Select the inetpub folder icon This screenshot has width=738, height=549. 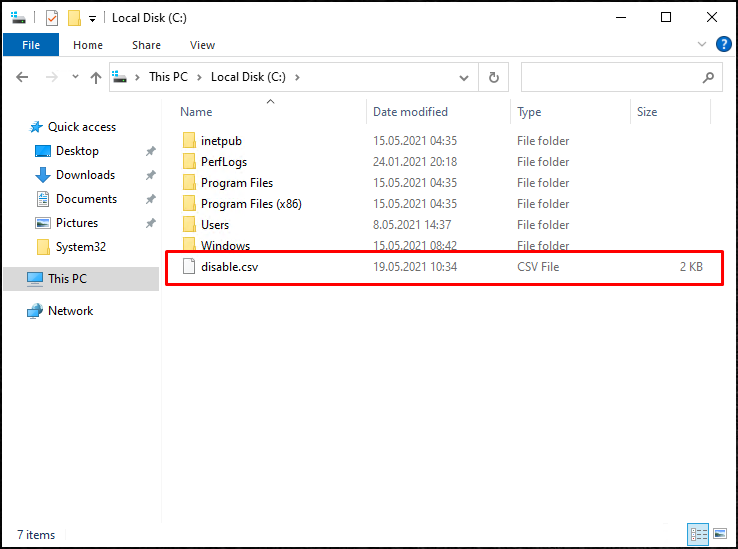tap(189, 140)
